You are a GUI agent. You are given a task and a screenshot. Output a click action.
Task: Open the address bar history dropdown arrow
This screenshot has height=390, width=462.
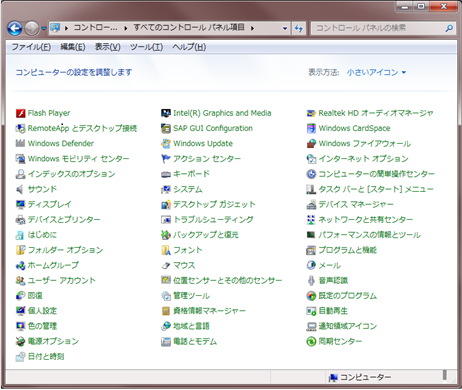pos(285,28)
